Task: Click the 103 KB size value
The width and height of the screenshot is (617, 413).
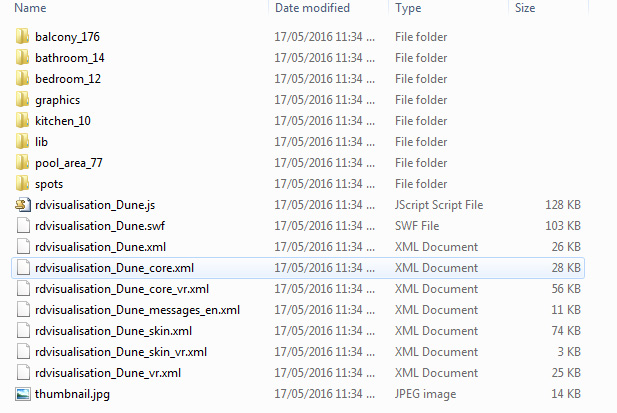Action: pyautogui.click(x=563, y=226)
